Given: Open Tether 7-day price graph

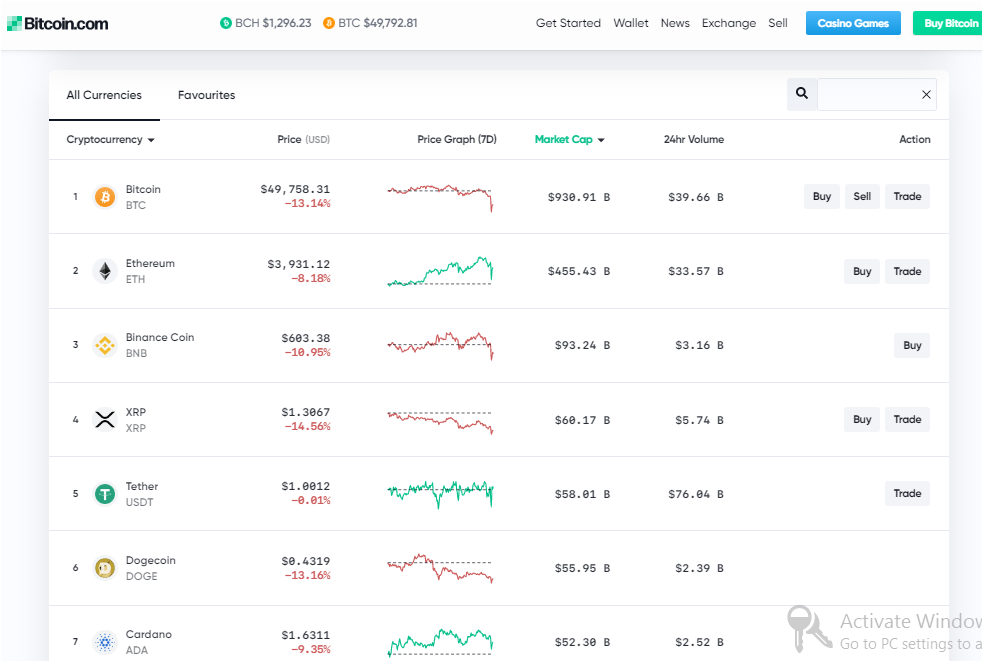Looking at the screenshot, I should coord(440,494).
